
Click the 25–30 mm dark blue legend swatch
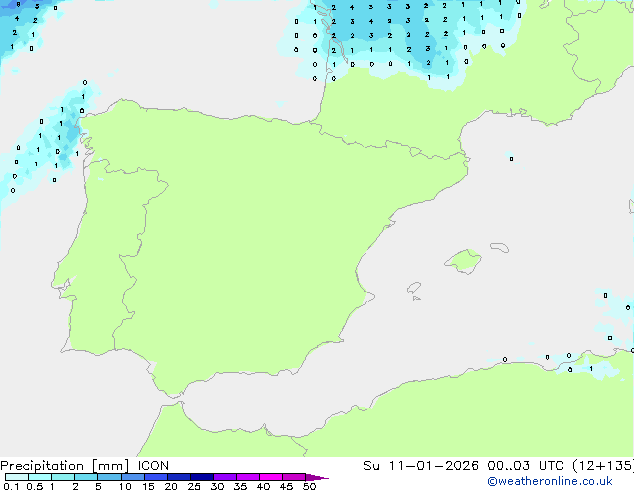click(x=202, y=477)
